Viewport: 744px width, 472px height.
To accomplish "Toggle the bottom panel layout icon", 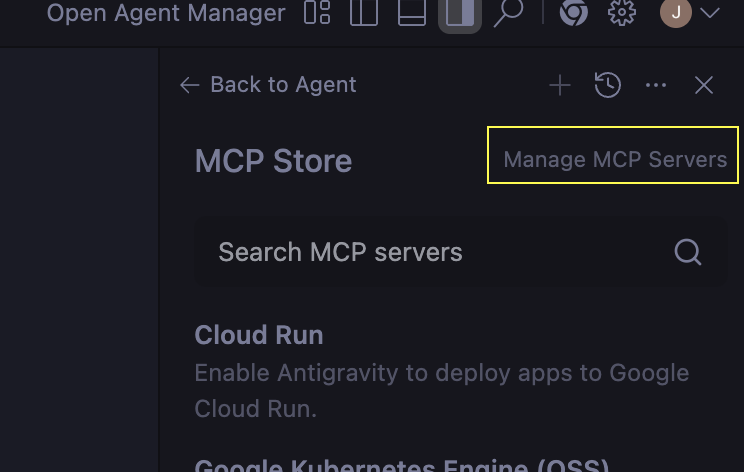I will coord(411,12).
